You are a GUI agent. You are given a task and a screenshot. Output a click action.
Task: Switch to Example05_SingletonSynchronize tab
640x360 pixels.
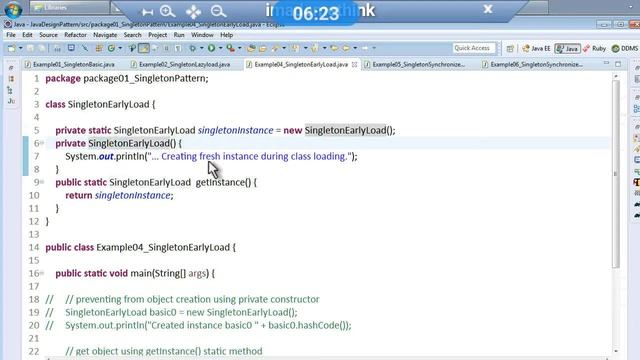416,64
